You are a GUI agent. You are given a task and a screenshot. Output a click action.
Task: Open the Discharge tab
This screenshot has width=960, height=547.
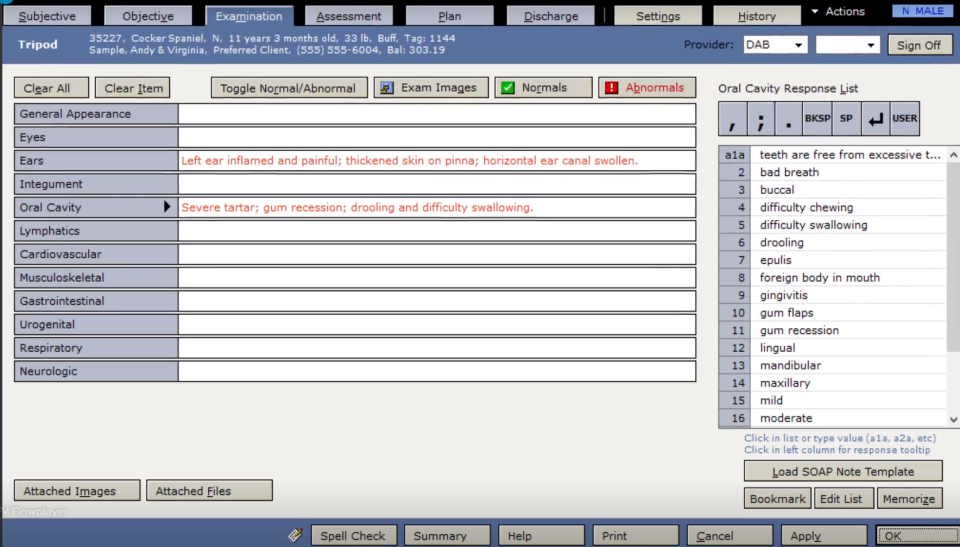click(x=551, y=16)
